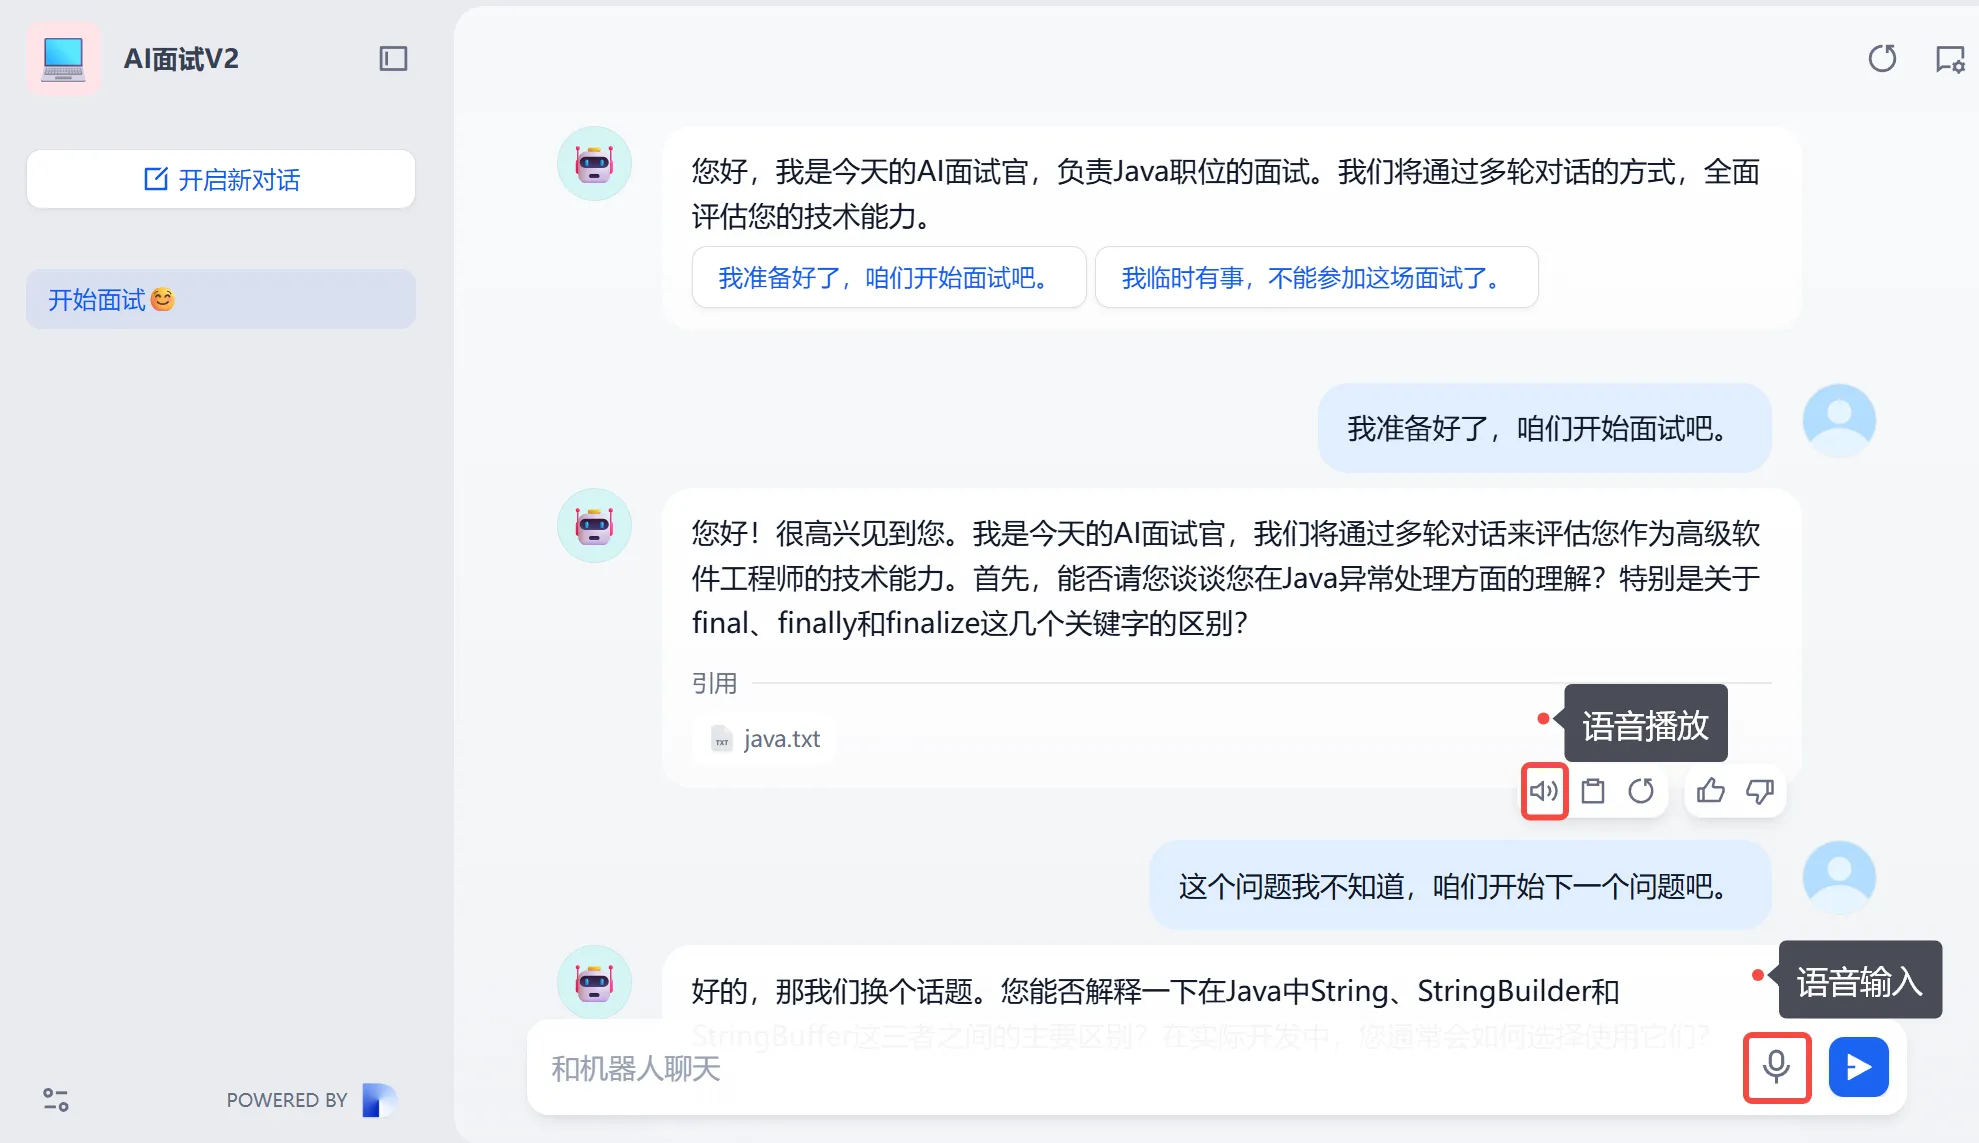The height and width of the screenshot is (1143, 1979).
Task: Click the voice playback speaker icon
Action: tap(1543, 791)
